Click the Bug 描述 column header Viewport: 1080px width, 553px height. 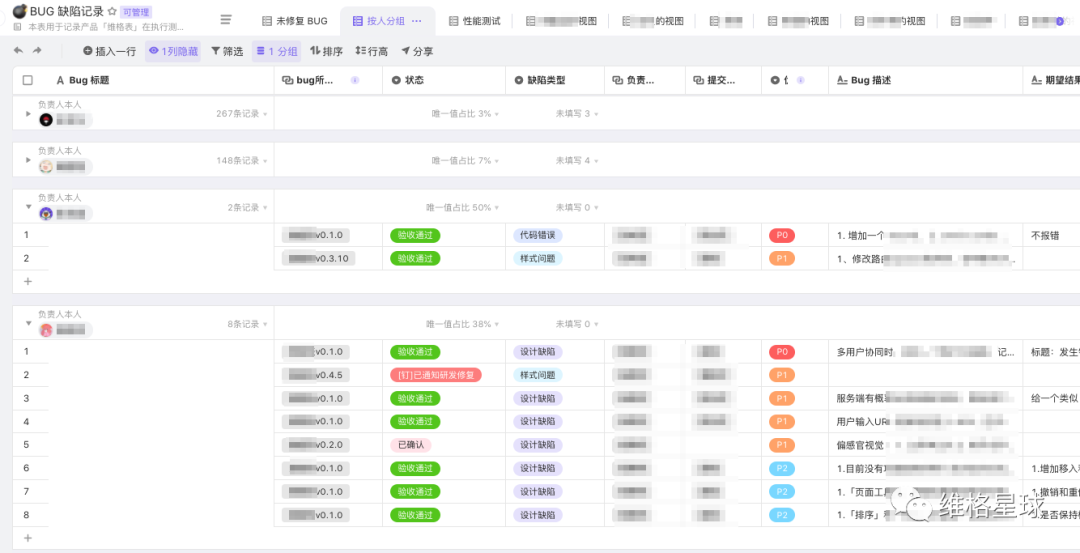(926, 80)
